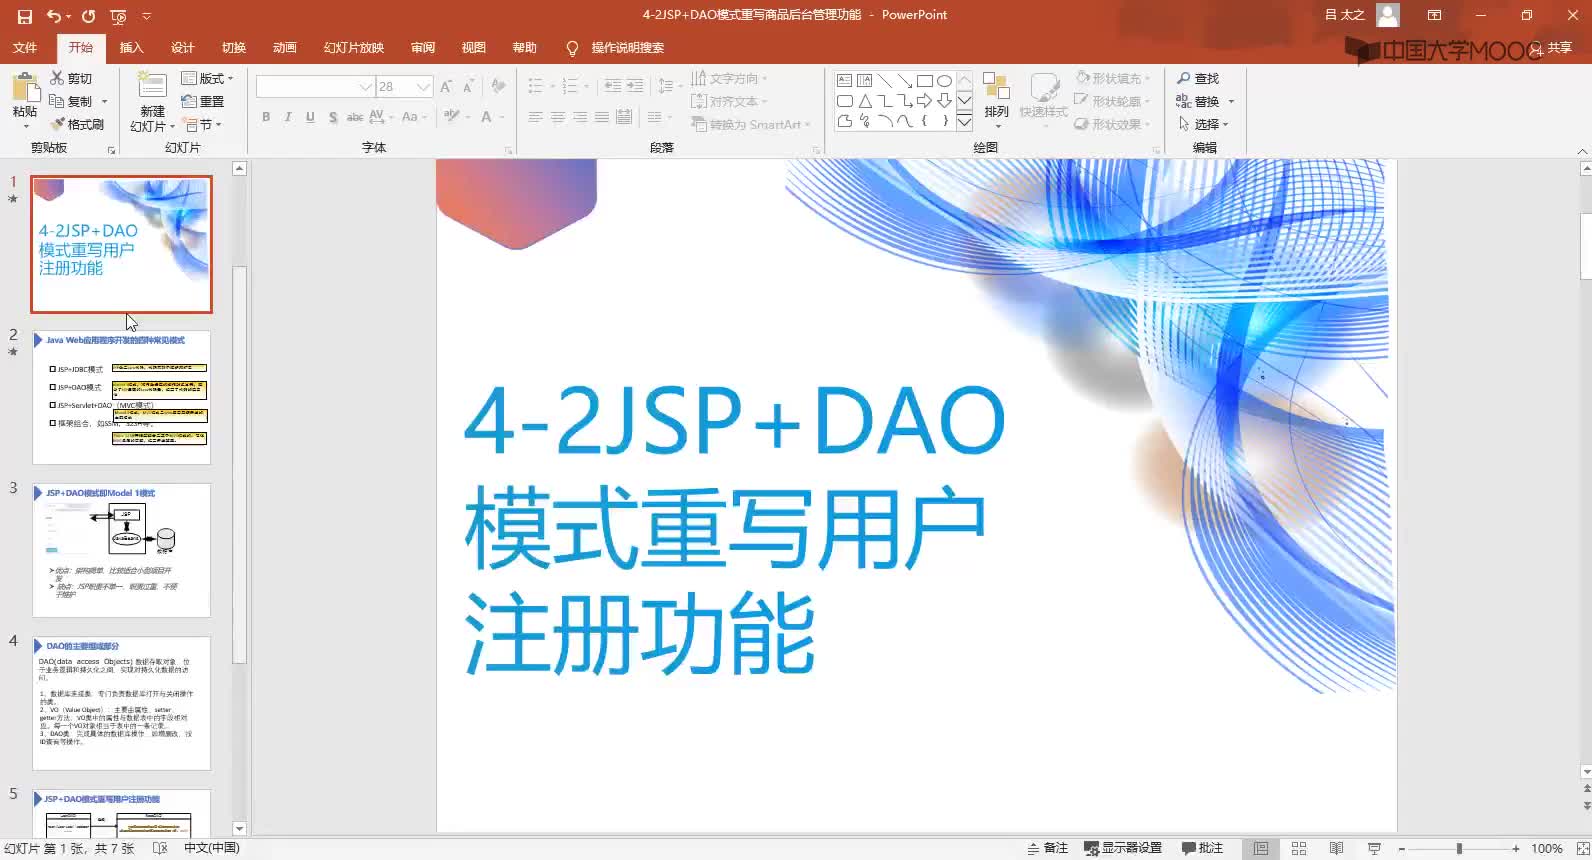Toggle Italic formatting
This screenshot has height=860, width=1592.
pos(288,117)
